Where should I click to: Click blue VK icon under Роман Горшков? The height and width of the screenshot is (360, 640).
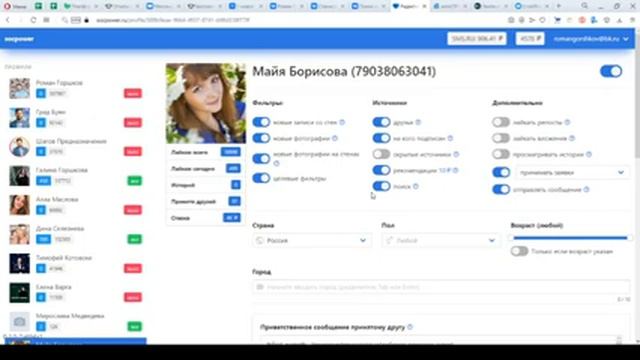(41, 93)
